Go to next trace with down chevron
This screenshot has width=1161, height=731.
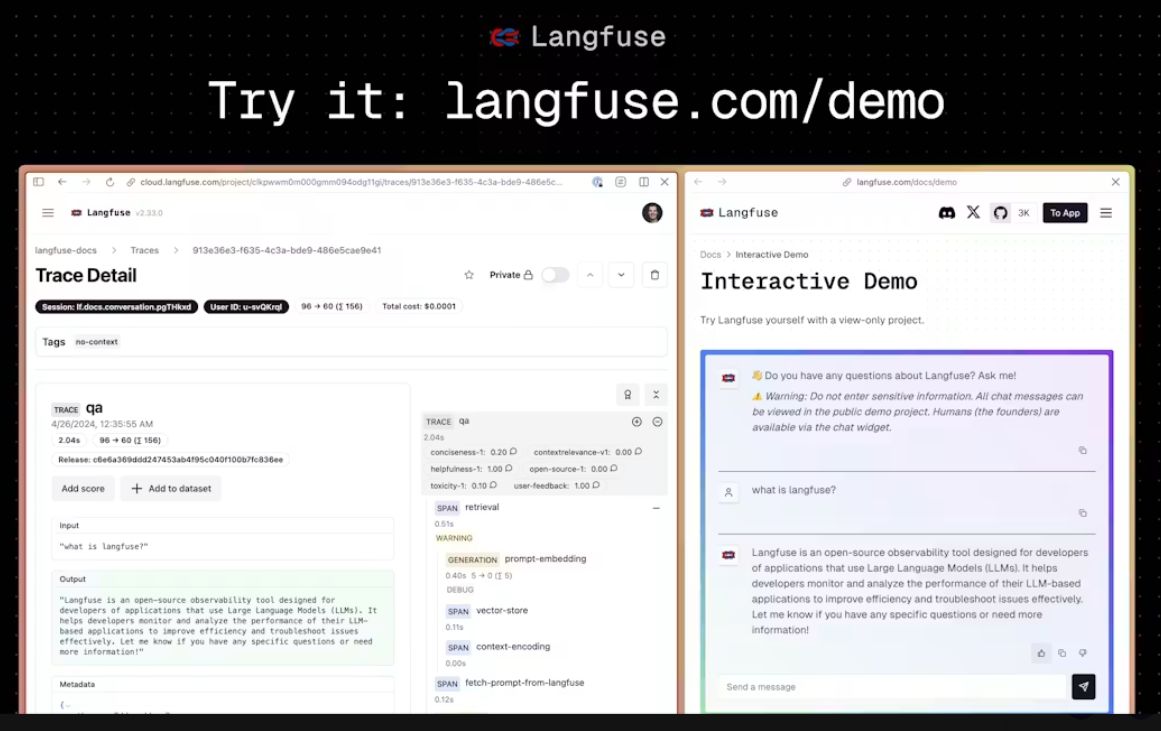pos(621,275)
